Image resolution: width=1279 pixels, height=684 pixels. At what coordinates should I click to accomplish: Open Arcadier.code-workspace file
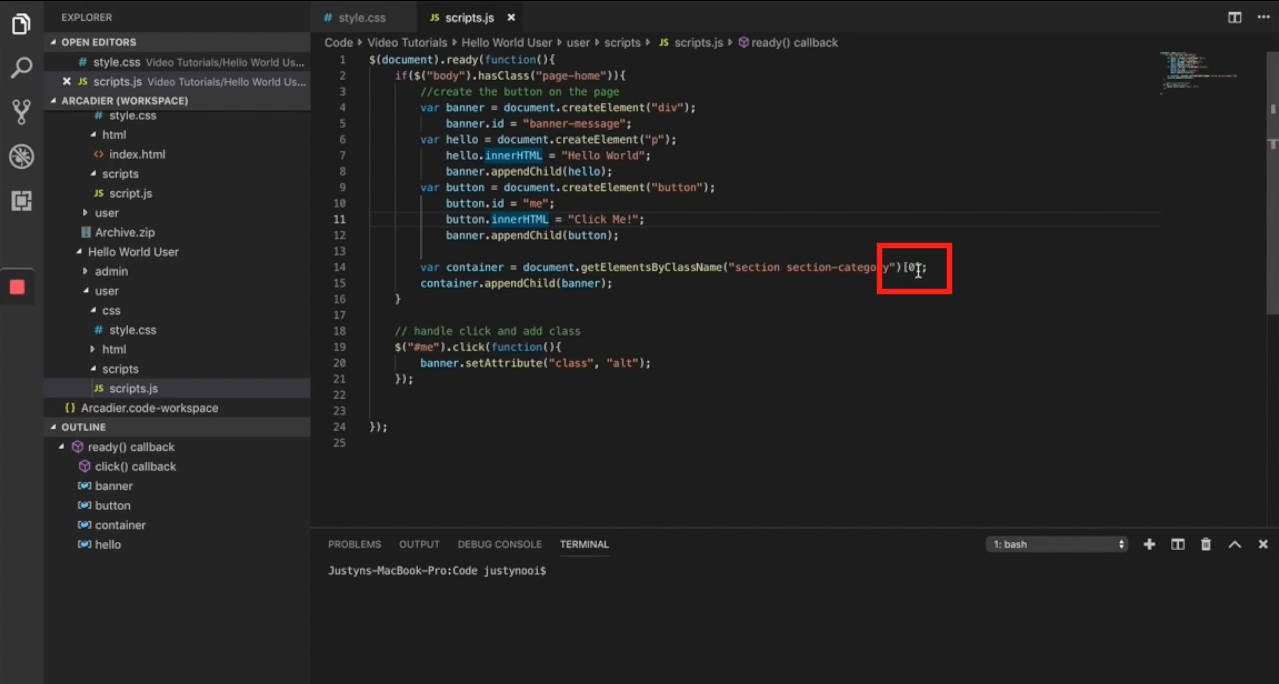tap(140, 408)
